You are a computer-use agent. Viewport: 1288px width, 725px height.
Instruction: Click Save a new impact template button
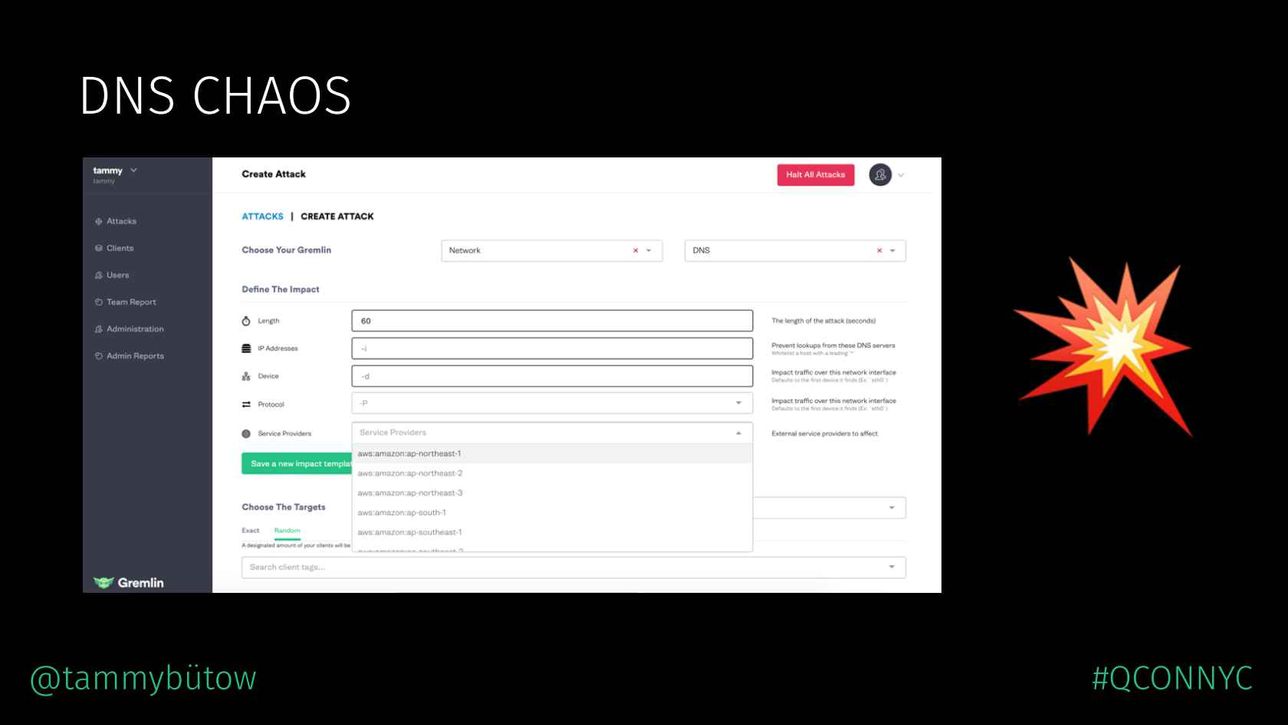point(297,464)
